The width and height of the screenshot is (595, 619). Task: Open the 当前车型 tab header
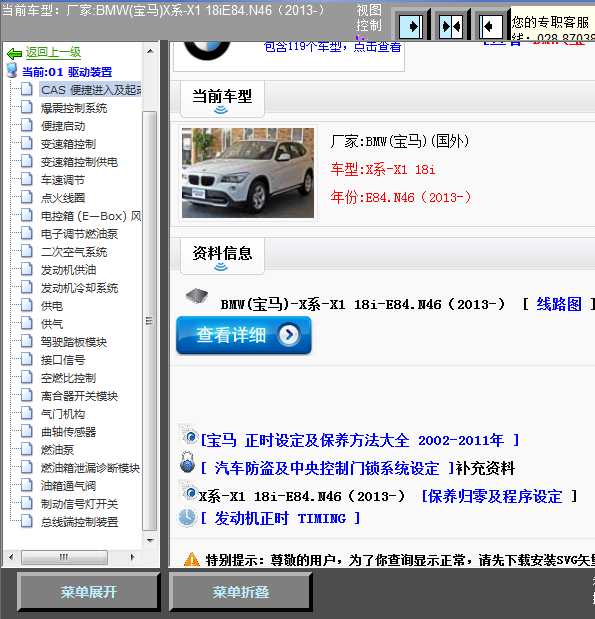[x=222, y=99]
